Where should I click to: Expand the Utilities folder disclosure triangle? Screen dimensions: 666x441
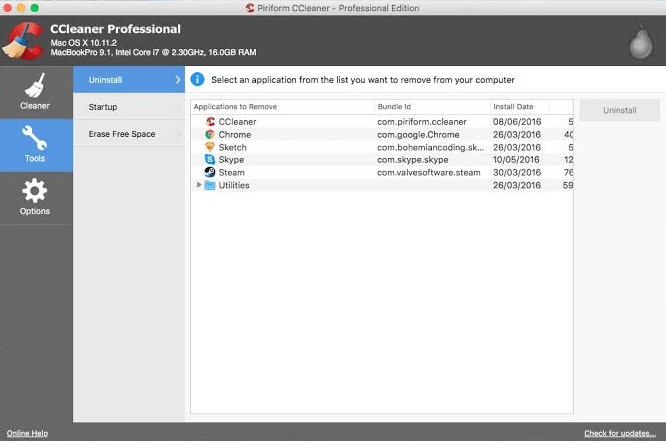tap(199, 185)
